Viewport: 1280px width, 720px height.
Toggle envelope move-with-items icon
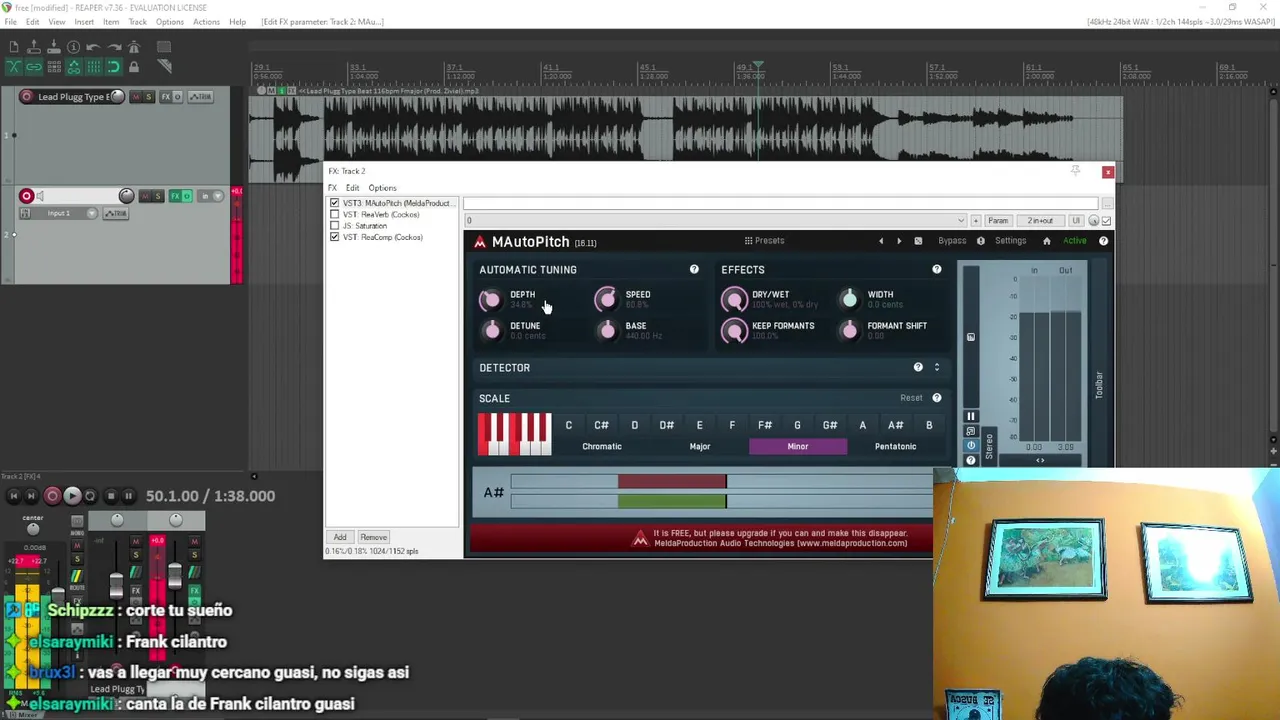pyautogui.click(x=74, y=67)
